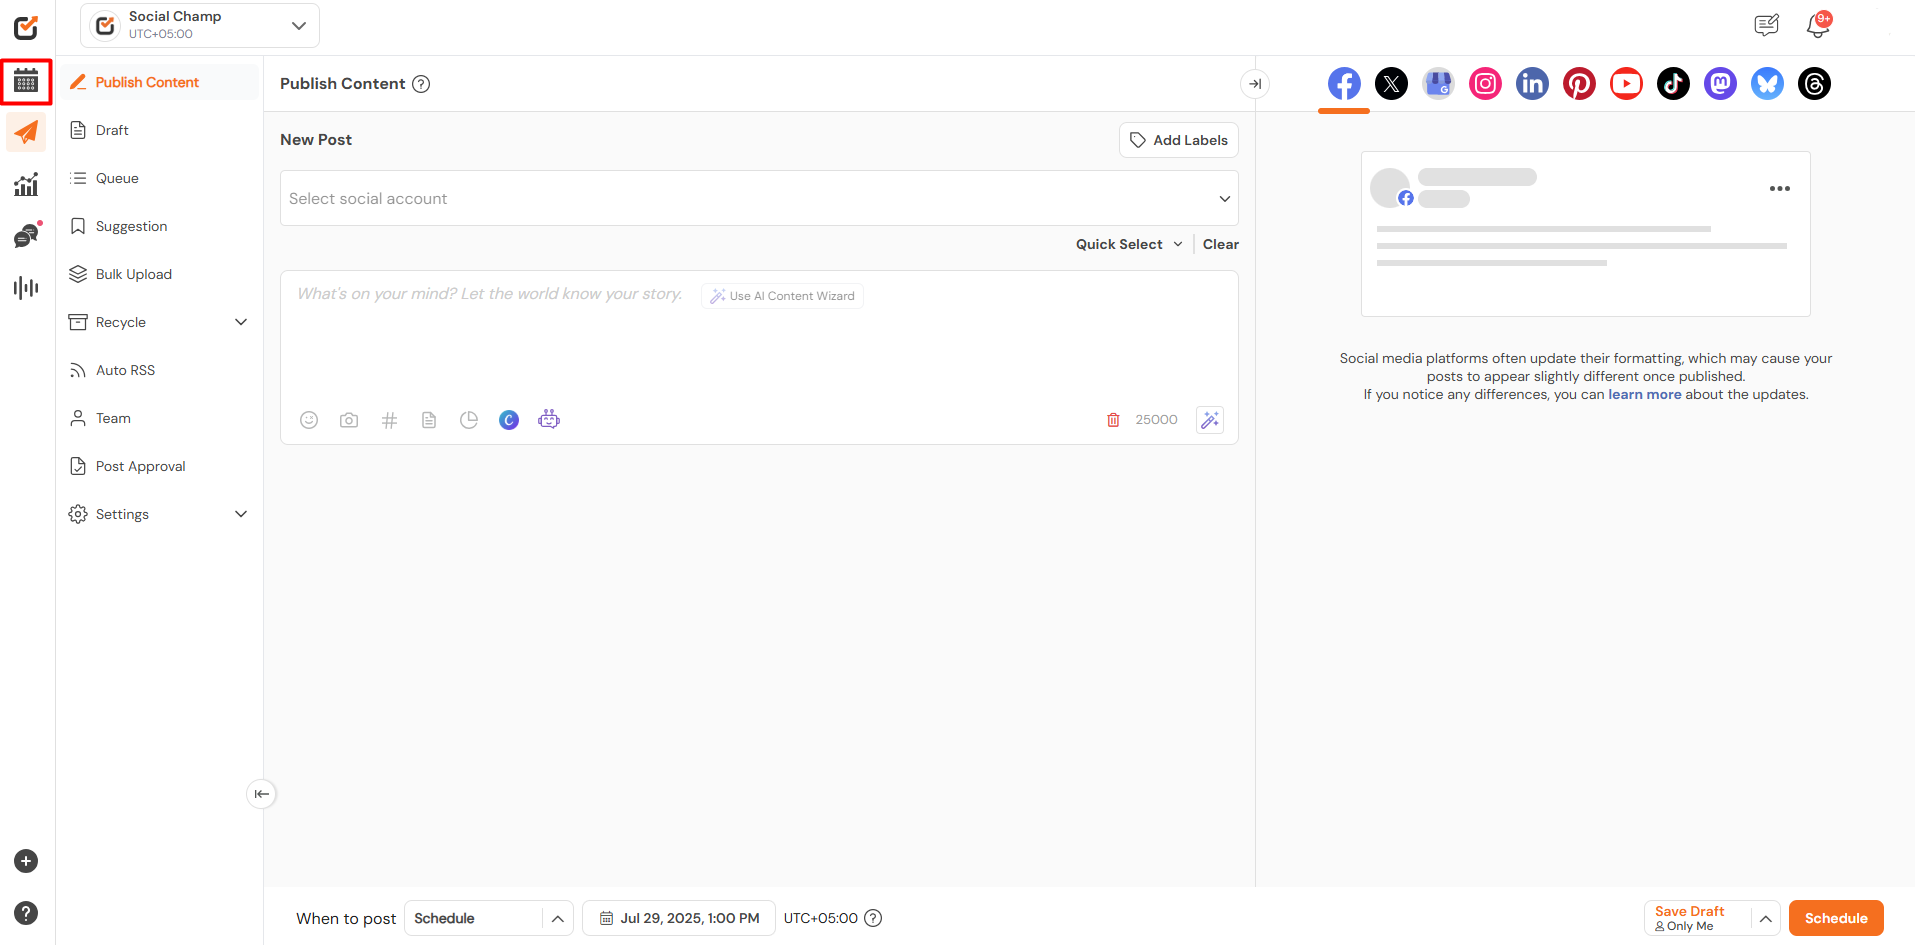Click the Add Labels button
This screenshot has width=1915, height=945.
(1179, 140)
